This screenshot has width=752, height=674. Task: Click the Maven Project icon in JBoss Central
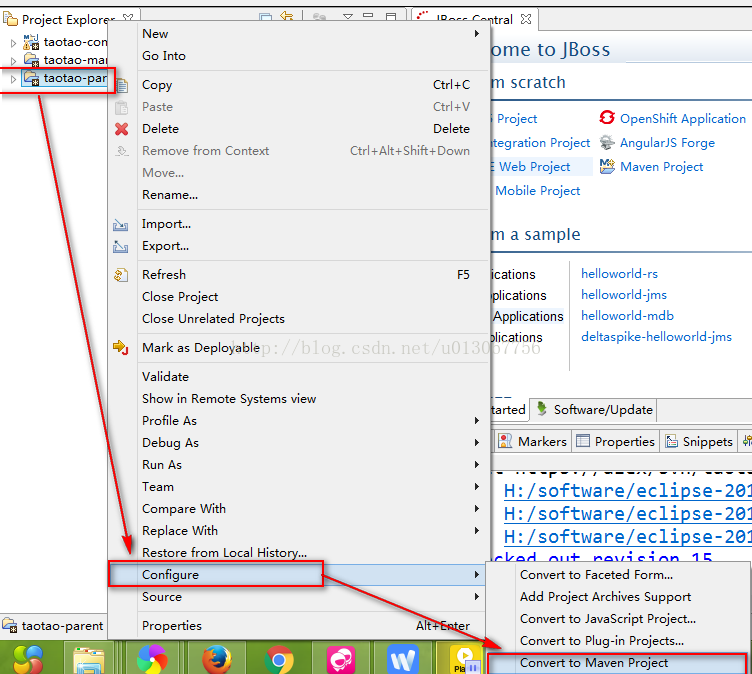[607, 166]
